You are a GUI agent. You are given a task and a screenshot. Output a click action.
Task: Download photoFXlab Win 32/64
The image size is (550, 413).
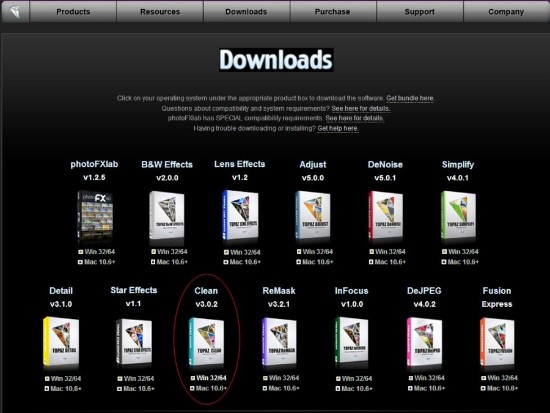(x=96, y=252)
